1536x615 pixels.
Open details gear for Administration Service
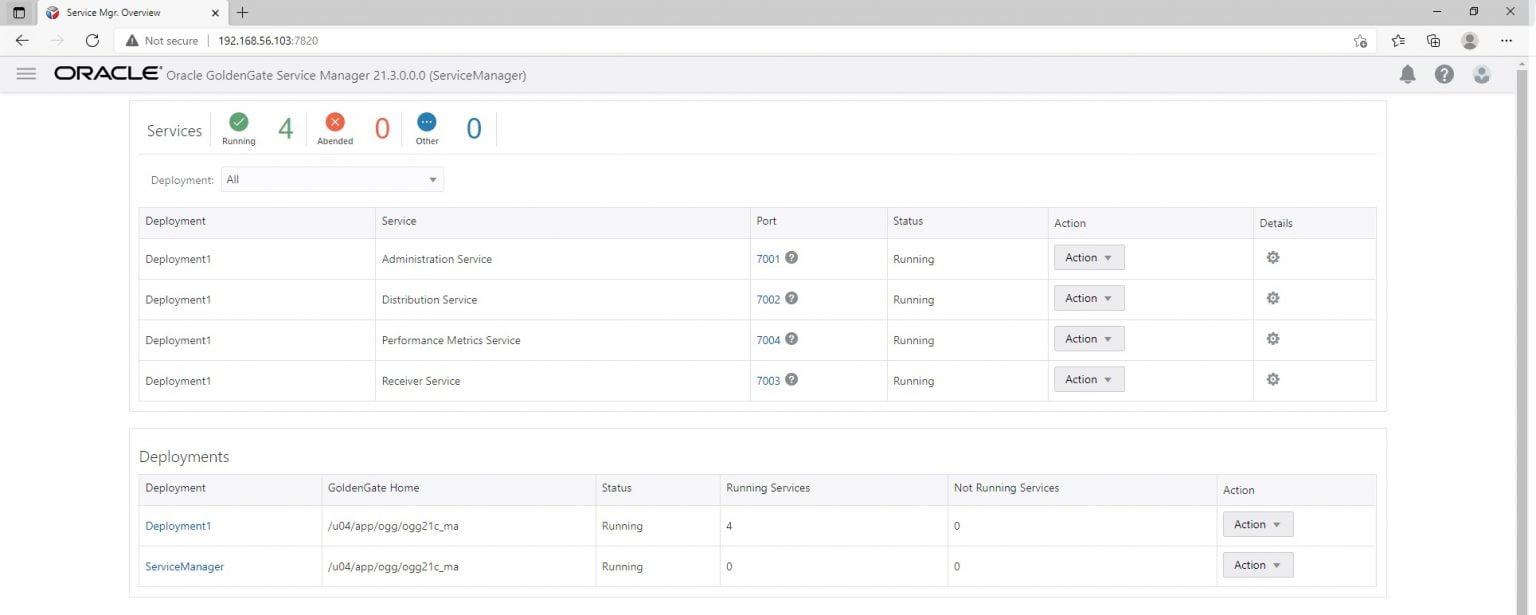(1272, 257)
